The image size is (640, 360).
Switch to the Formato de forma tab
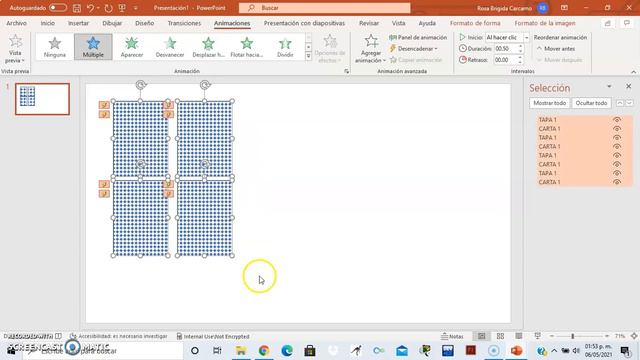[x=475, y=23]
